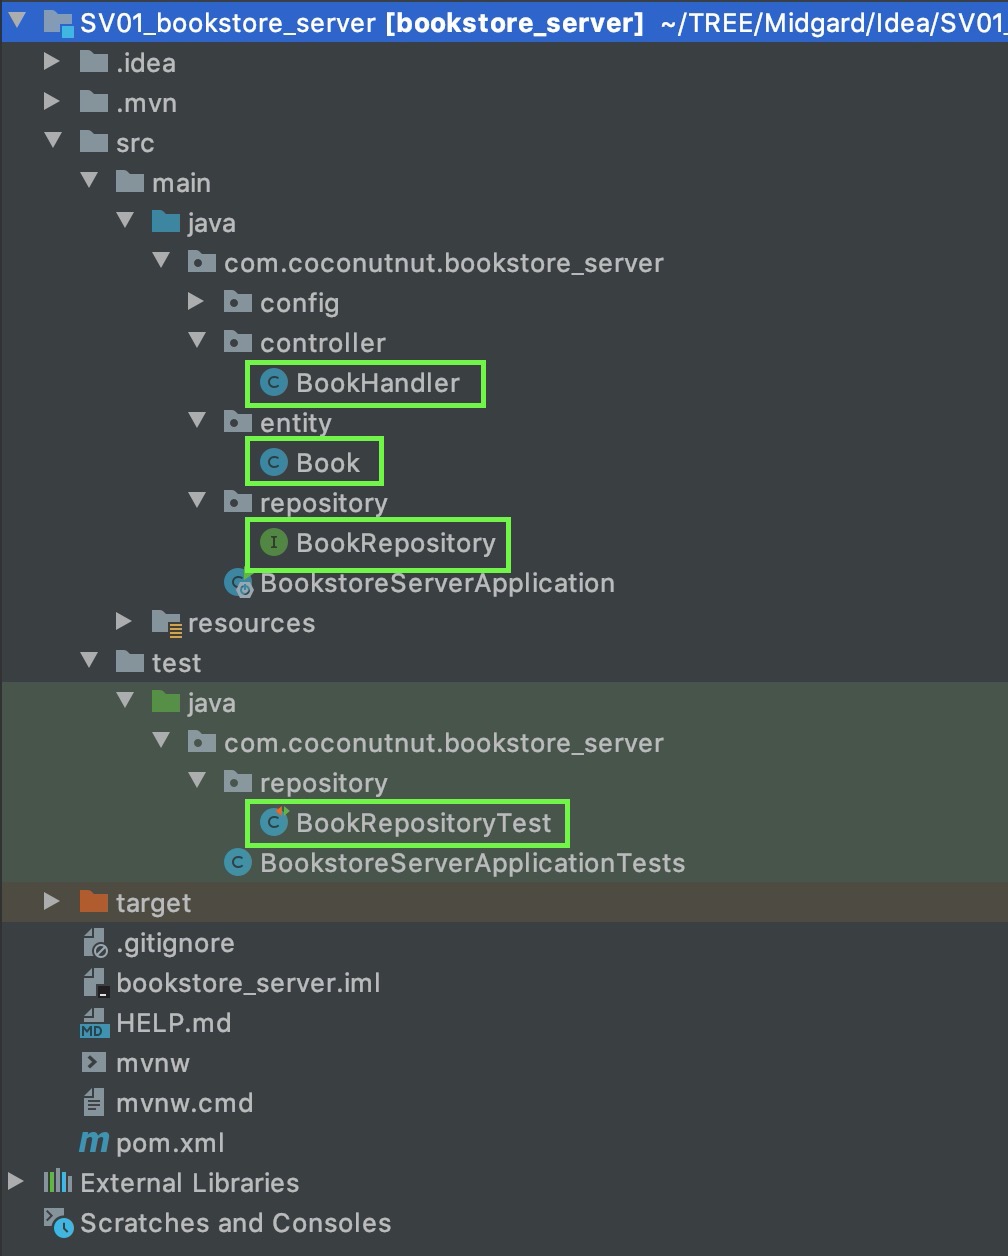Click the HELP.md markdown file icon
1008x1256 pixels.
(94, 1023)
